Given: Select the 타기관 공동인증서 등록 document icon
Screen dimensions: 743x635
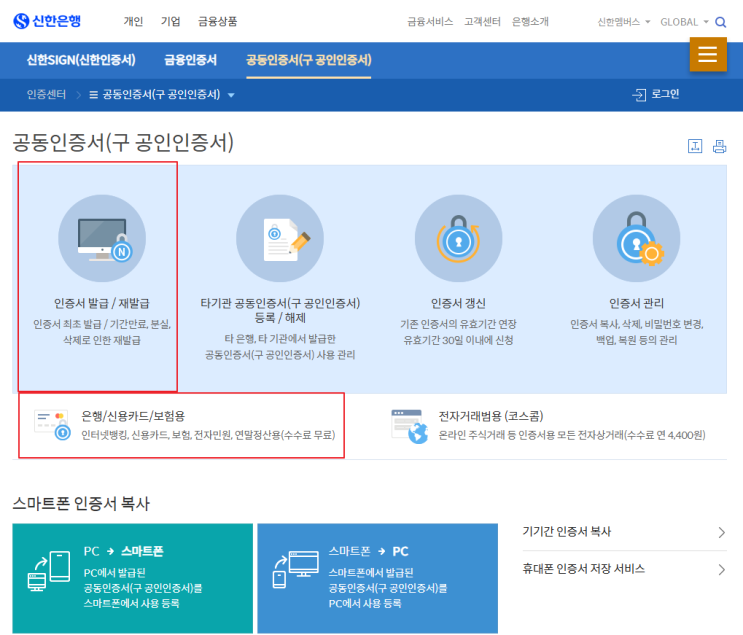Looking at the screenshot, I should 280,238.
